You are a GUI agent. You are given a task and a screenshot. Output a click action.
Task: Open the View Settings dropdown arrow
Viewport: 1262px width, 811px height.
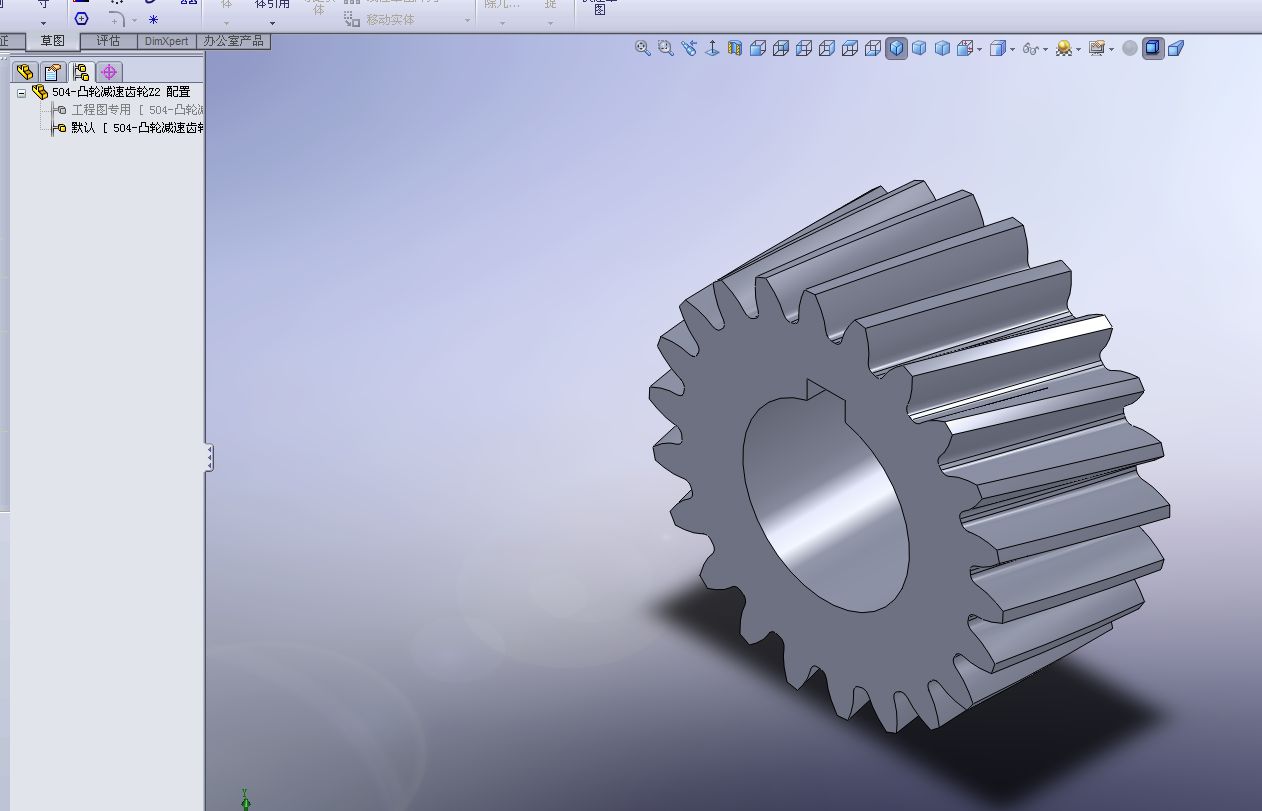point(1112,49)
